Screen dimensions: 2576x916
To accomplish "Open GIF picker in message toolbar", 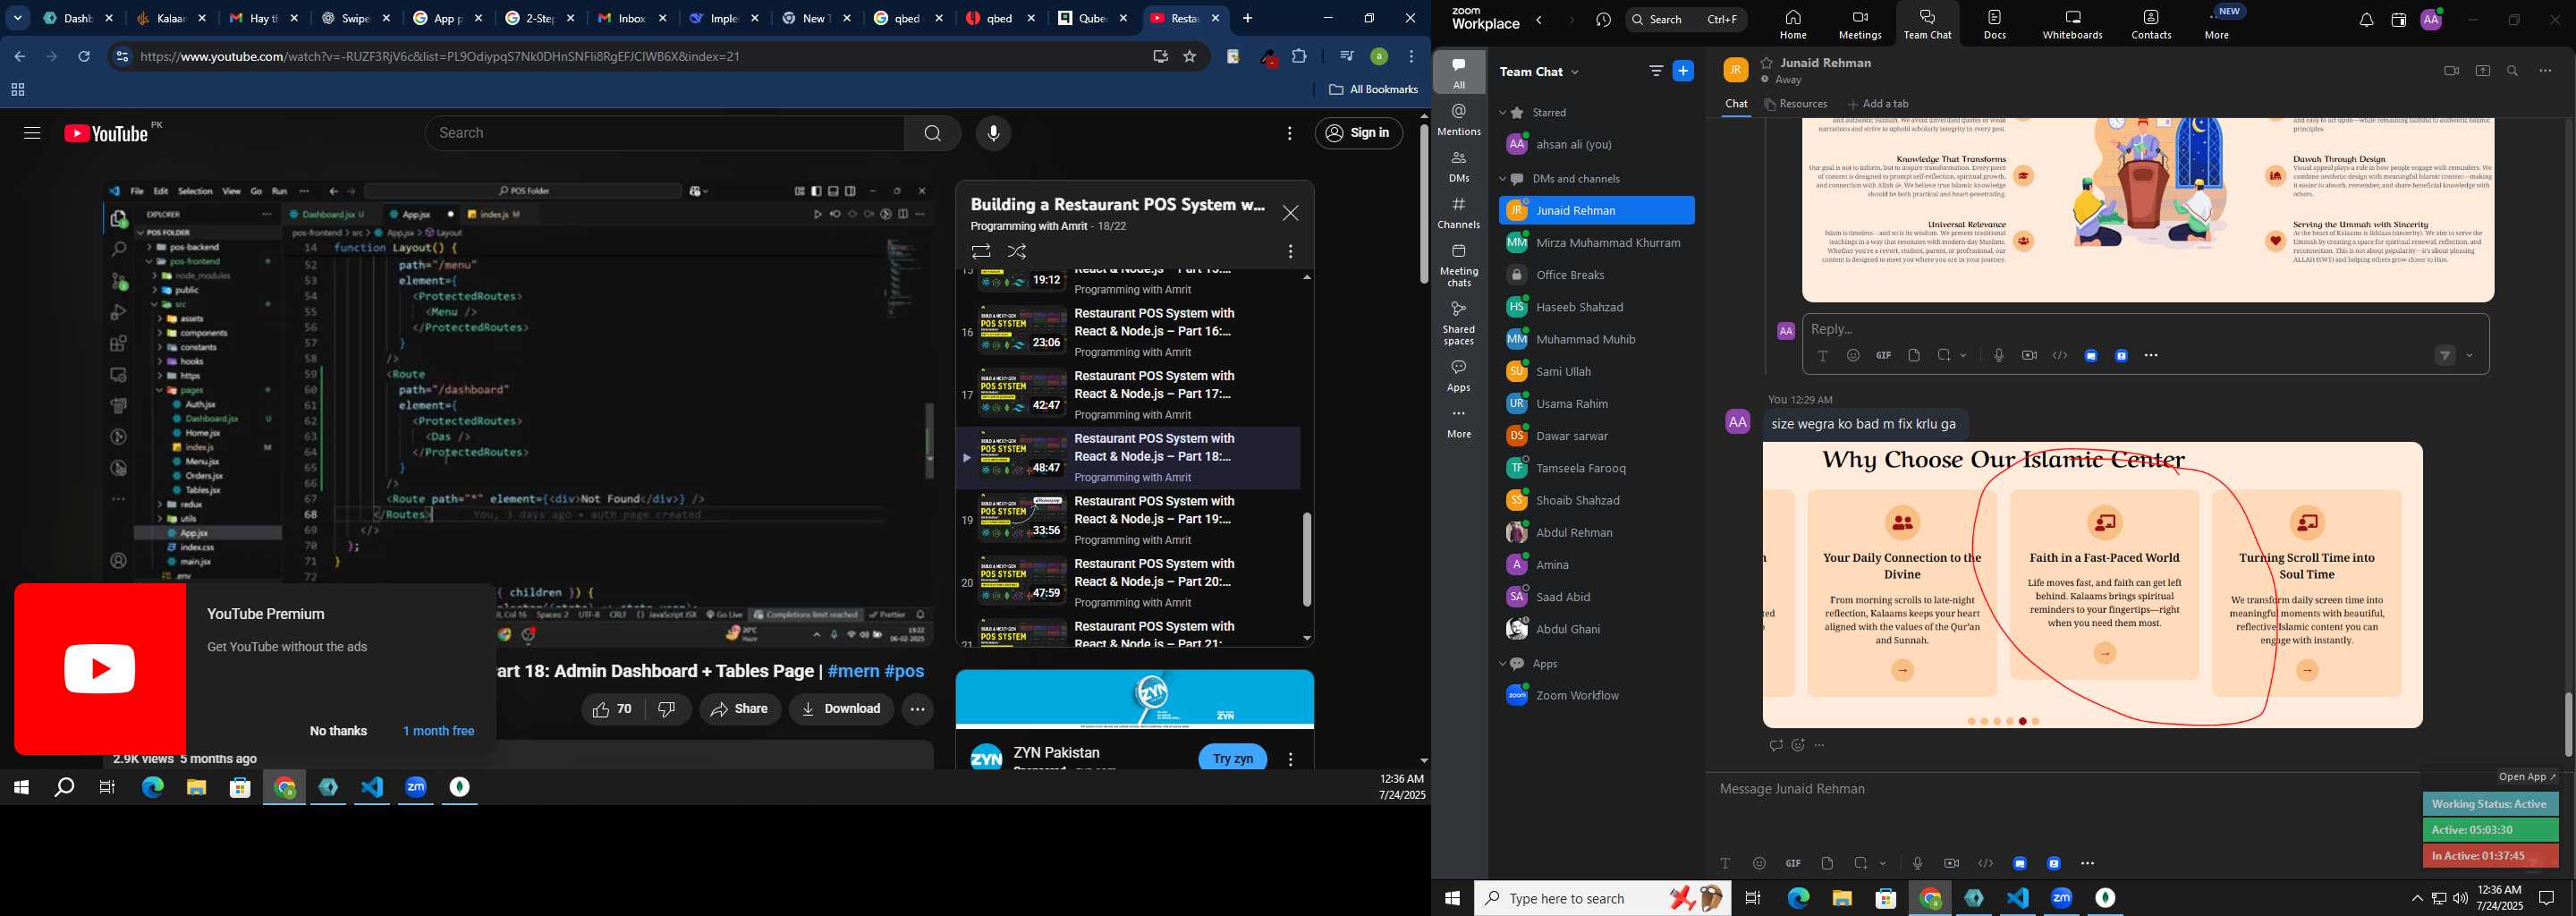I will tap(1793, 863).
